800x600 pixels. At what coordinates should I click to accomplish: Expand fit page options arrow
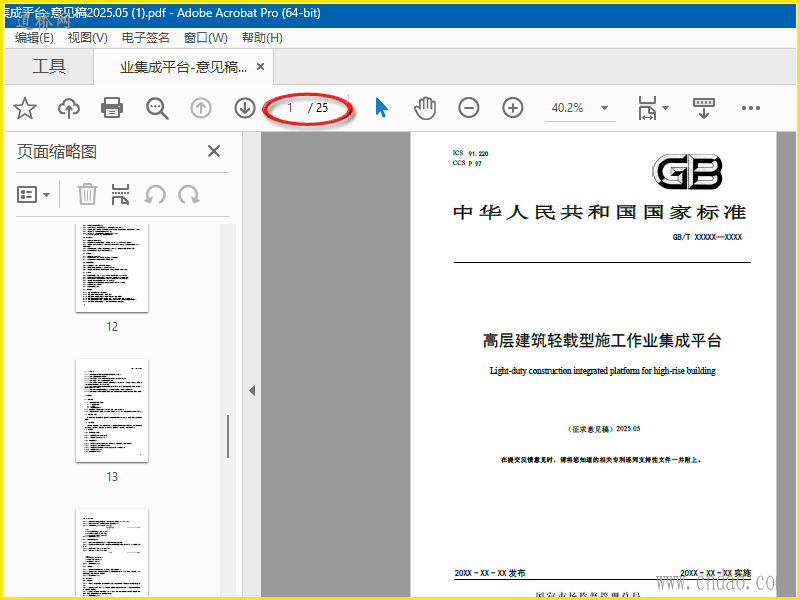(665, 108)
